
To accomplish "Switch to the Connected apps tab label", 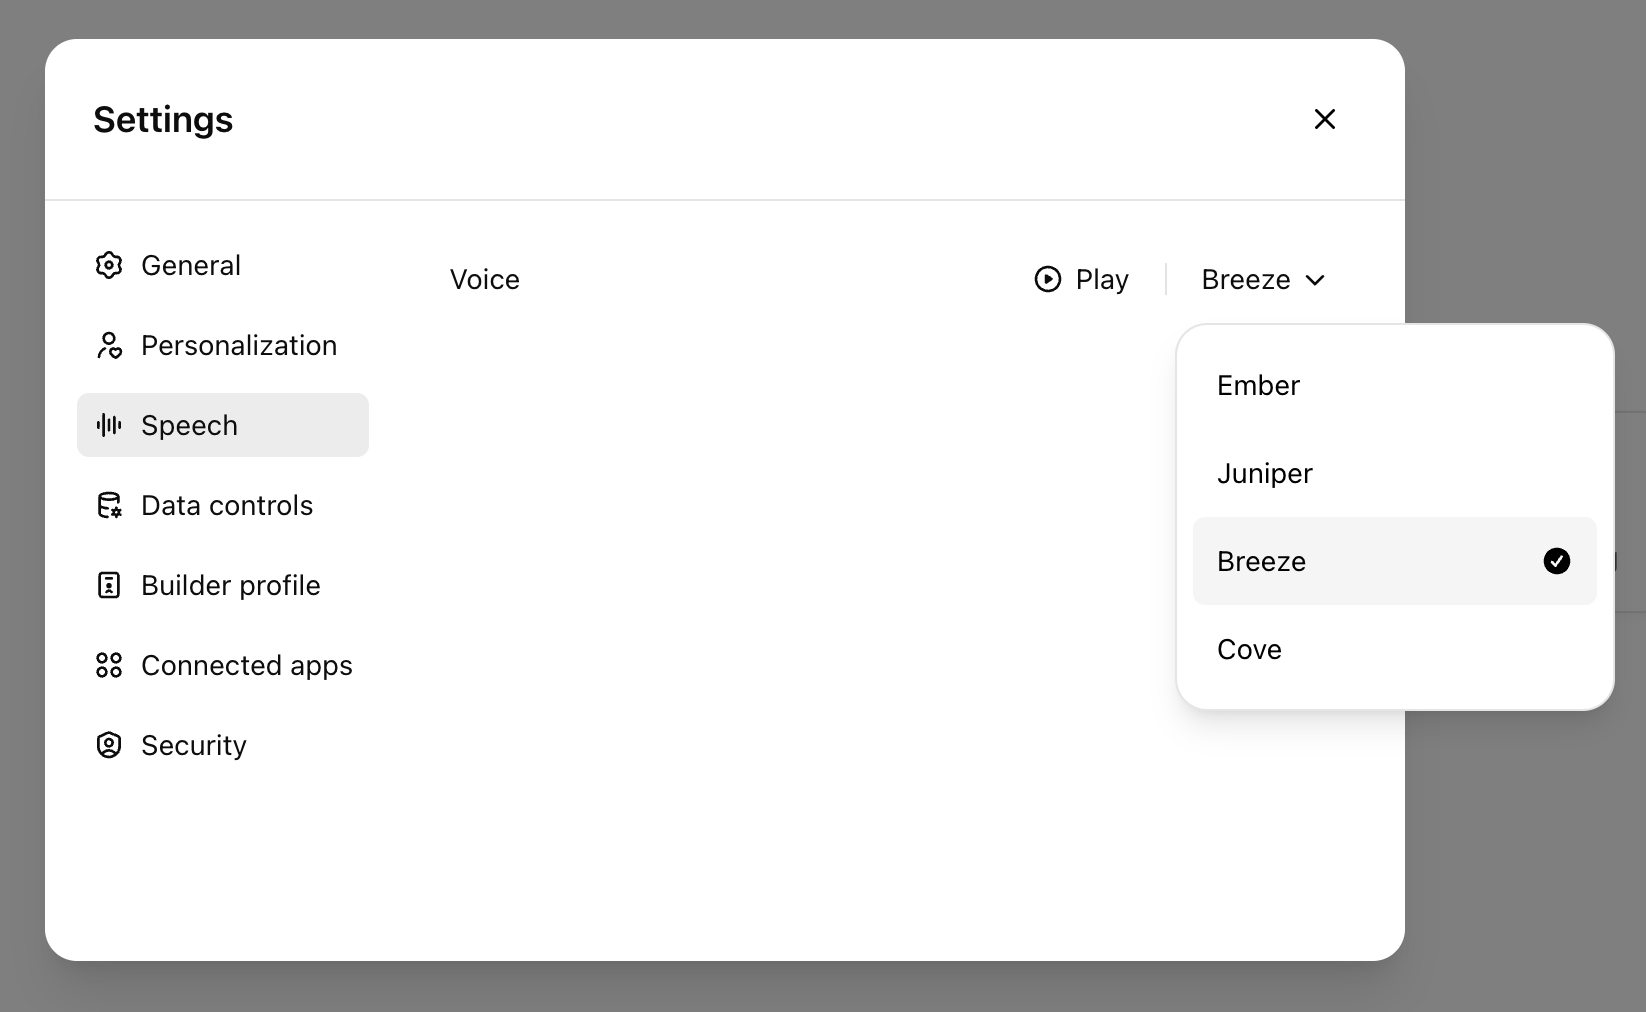I will coord(246,665).
